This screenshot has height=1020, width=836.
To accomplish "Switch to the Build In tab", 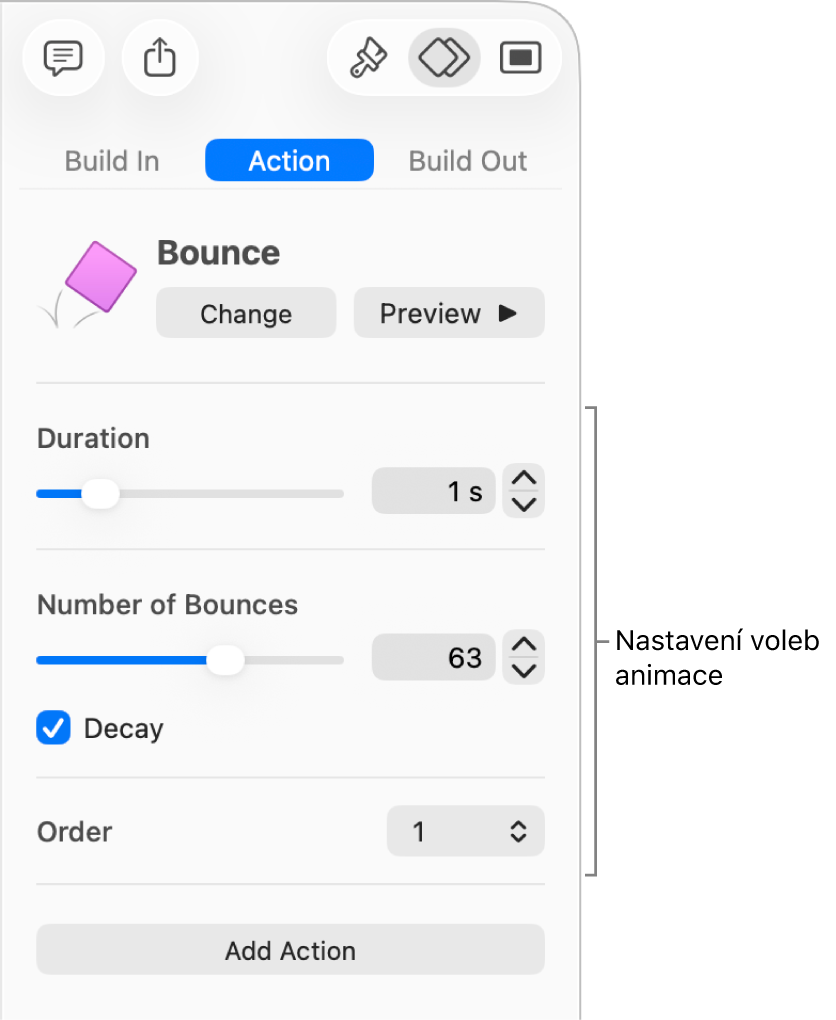I will tap(112, 161).
